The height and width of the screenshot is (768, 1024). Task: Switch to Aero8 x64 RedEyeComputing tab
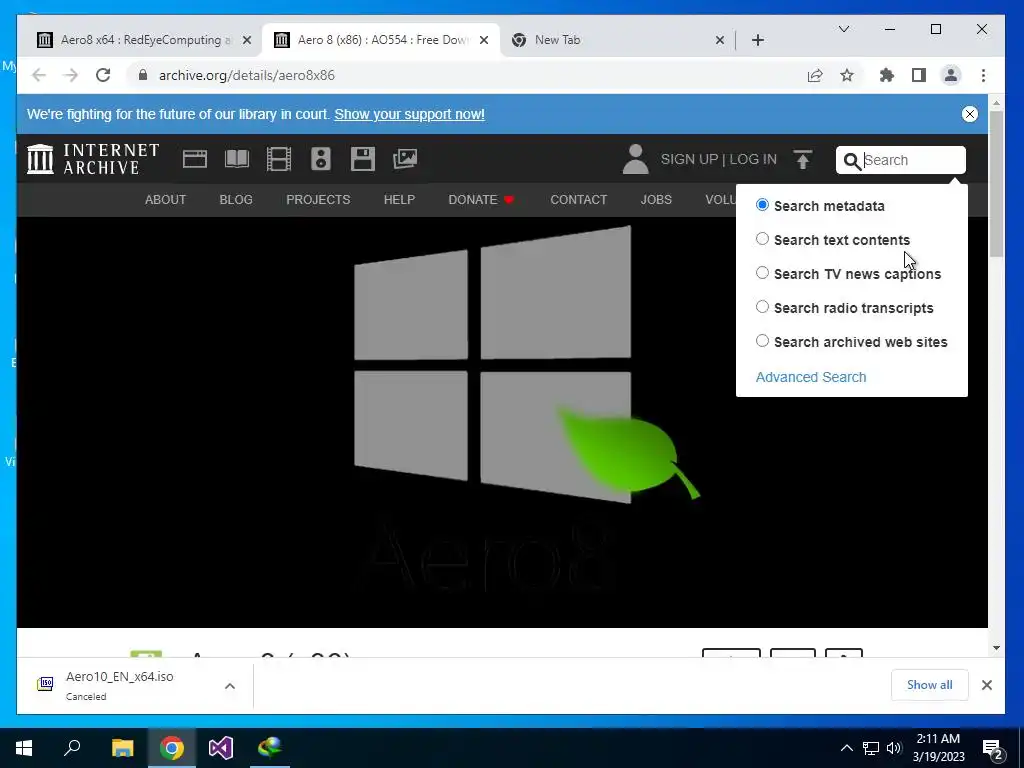(x=141, y=40)
